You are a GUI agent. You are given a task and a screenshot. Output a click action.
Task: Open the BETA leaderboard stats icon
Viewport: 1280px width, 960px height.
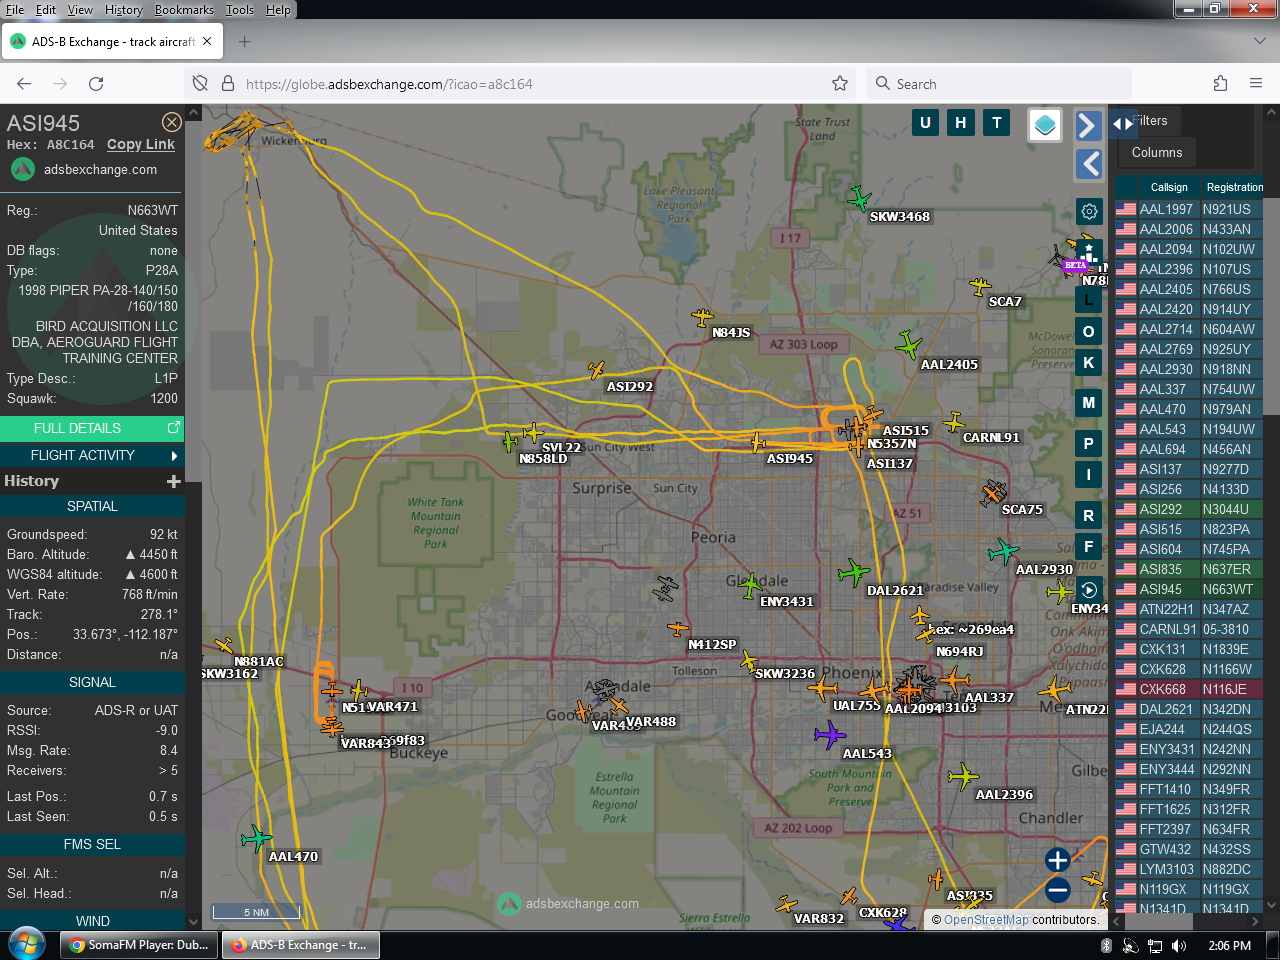point(1089,253)
